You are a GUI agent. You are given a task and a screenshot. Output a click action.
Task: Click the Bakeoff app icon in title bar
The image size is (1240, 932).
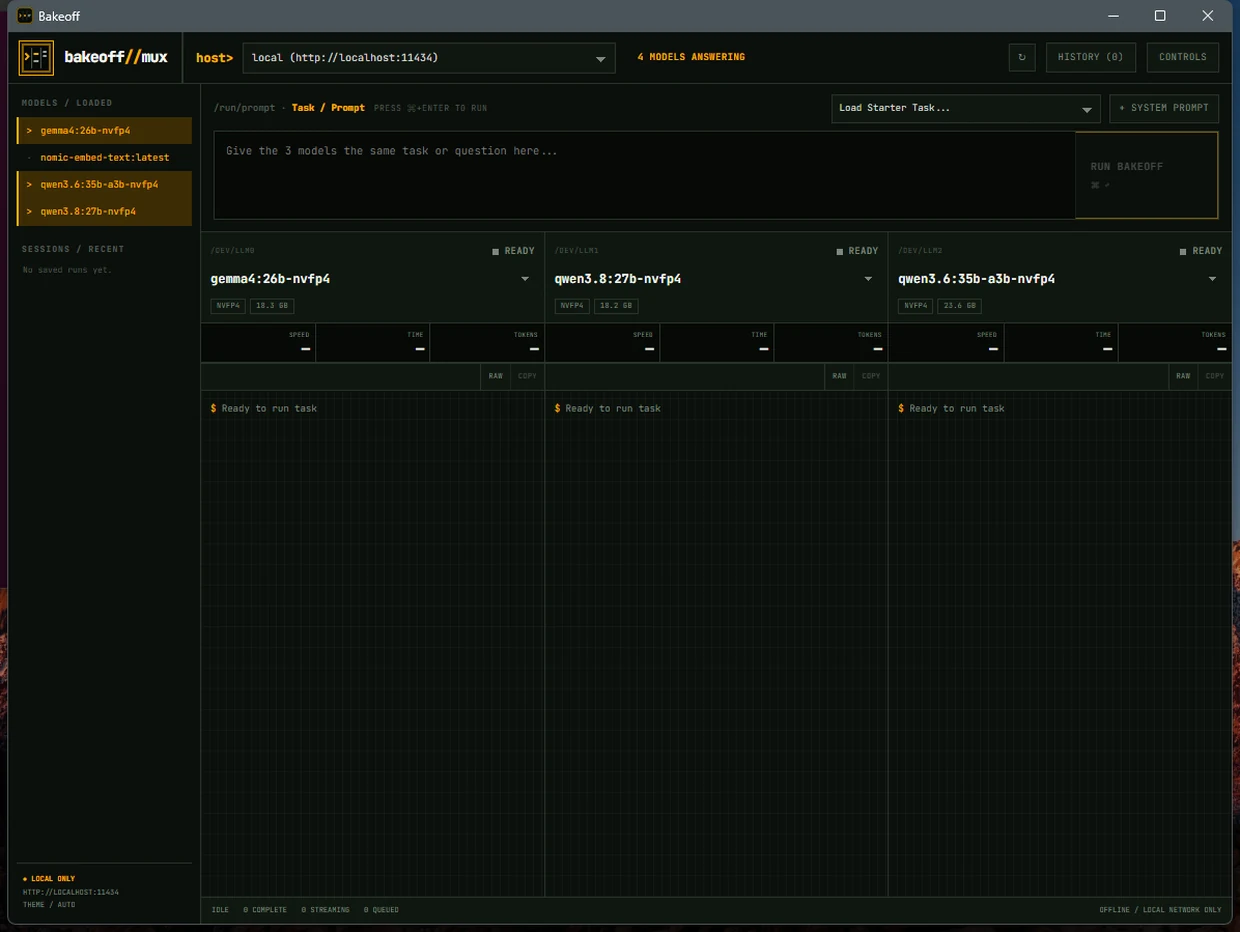(25, 16)
